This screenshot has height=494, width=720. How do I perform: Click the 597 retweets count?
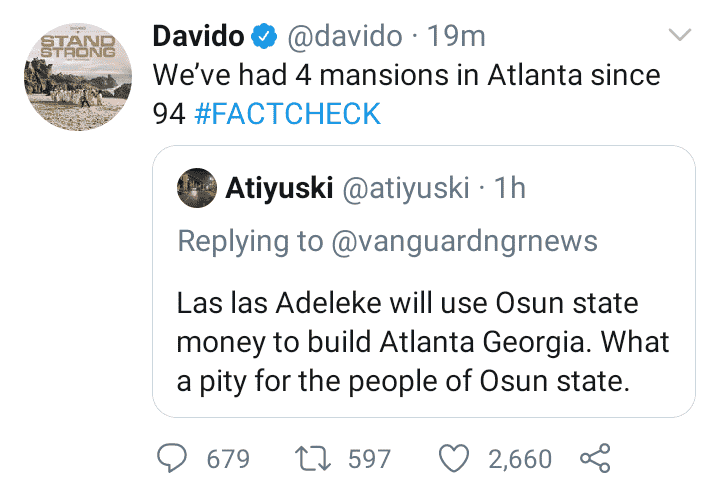367,459
